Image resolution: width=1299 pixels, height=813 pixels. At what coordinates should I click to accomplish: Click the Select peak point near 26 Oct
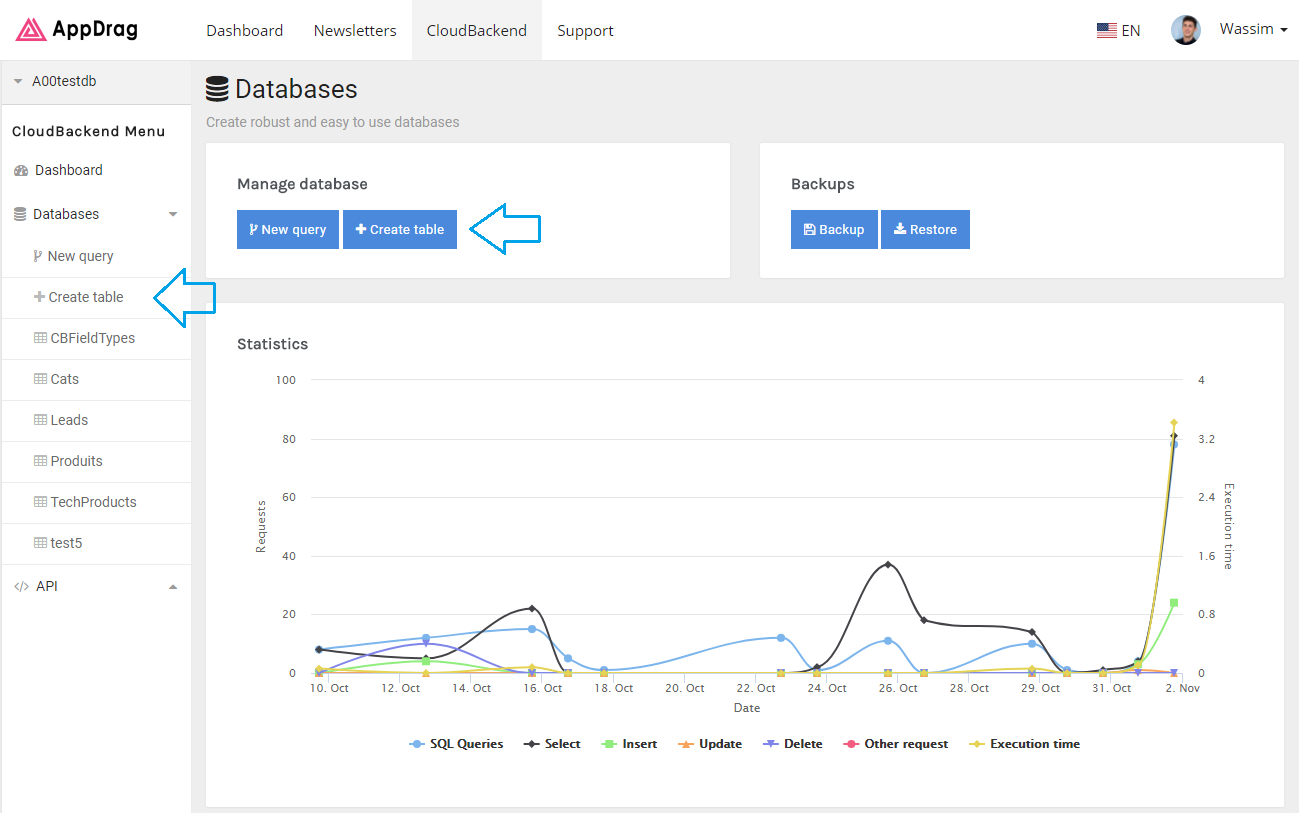pyautogui.click(x=888, y=564)
